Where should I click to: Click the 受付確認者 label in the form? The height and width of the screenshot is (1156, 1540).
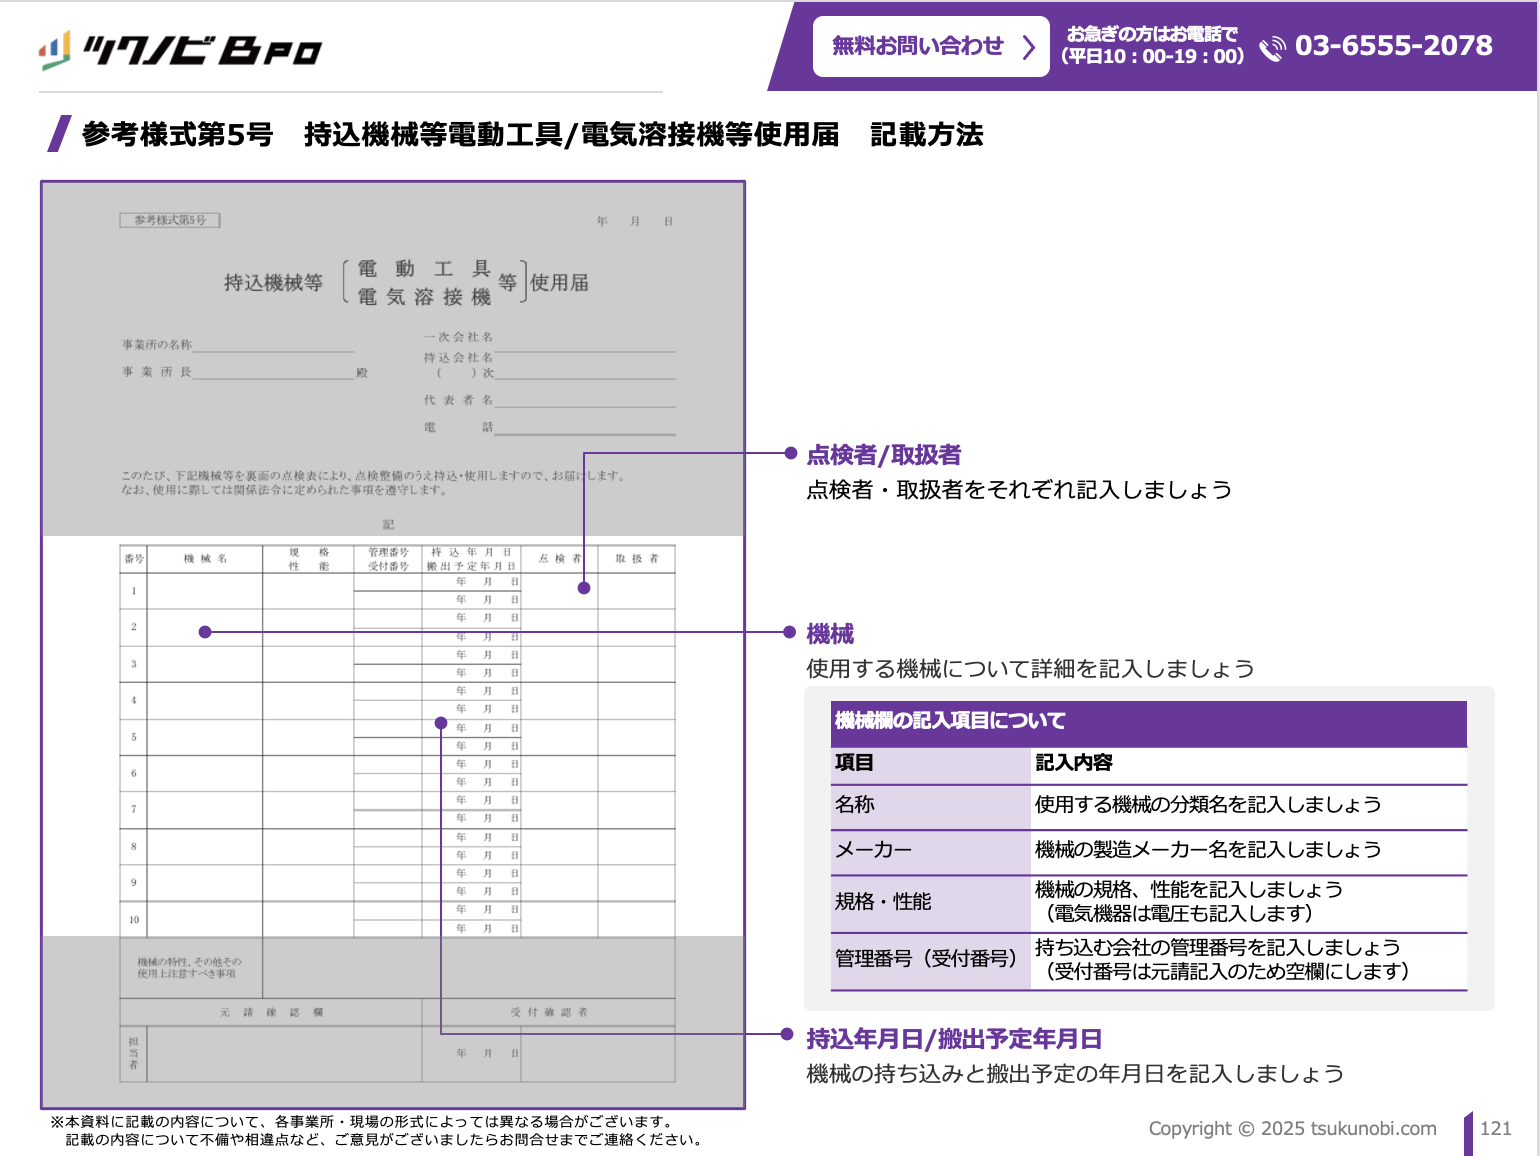[549, 1012]
